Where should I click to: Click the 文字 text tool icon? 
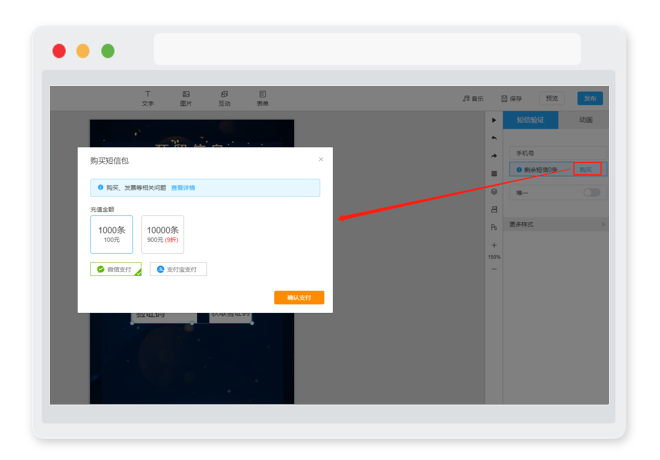tap(148, 94)
